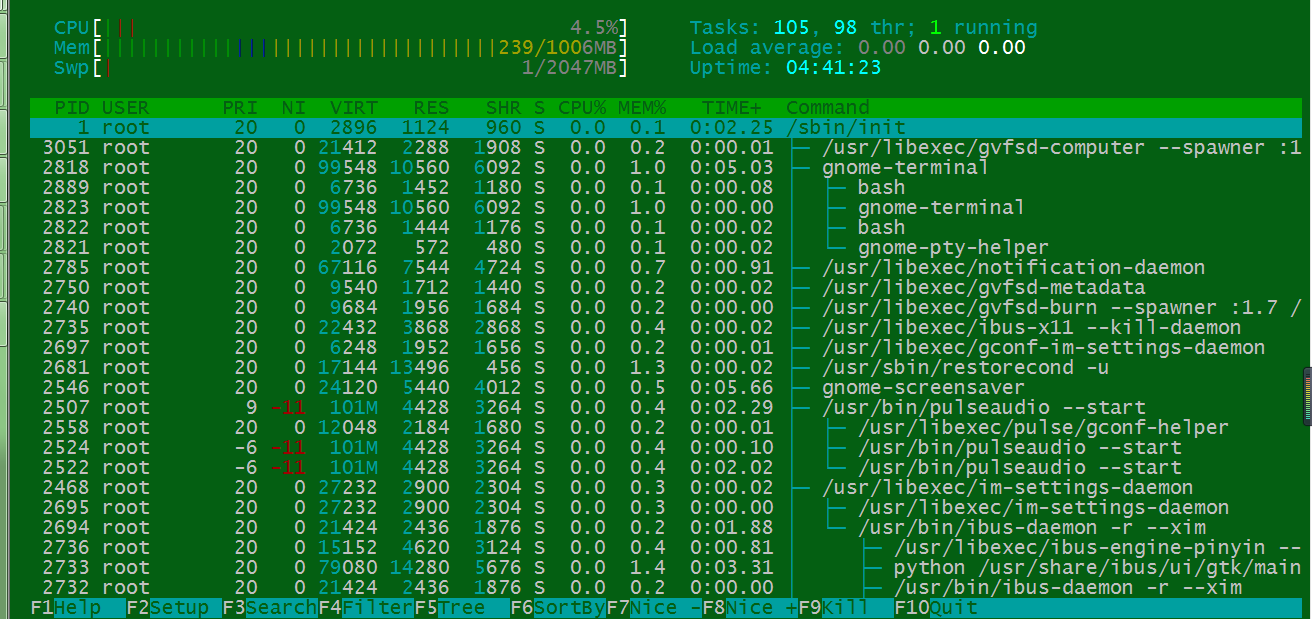Sort by the VIRT column header
Viewport: 1312px width, 619px height.
354,107
